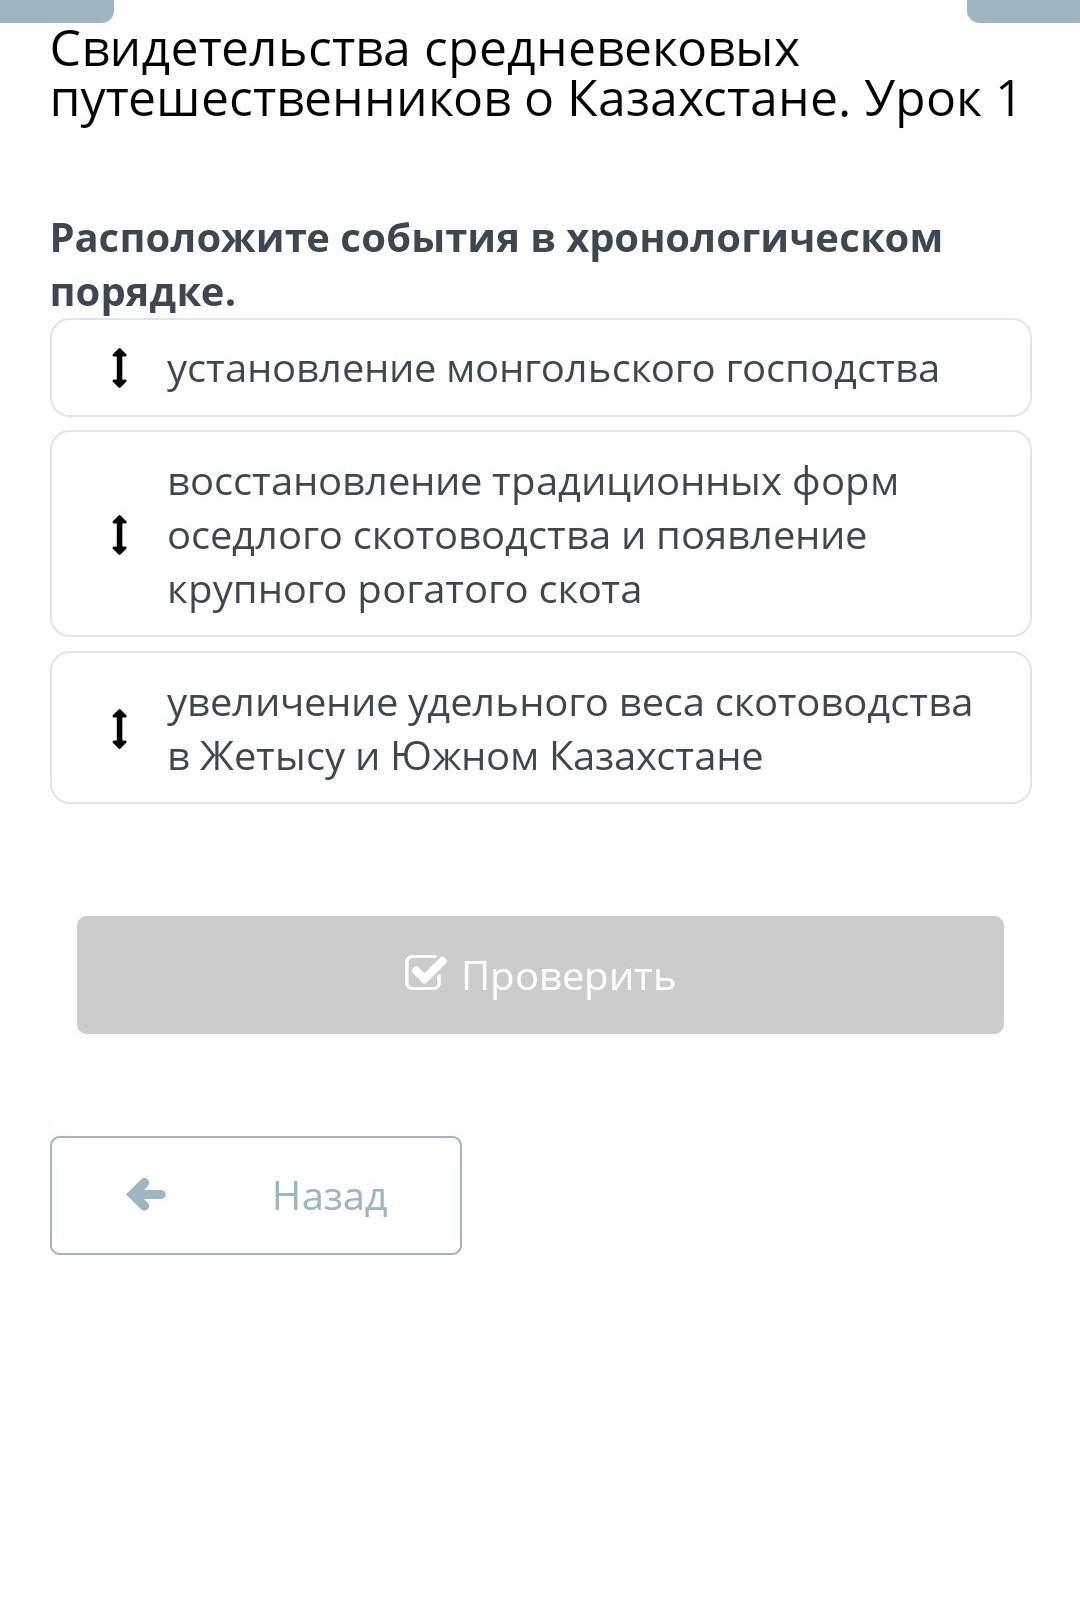Screen dimensions: 1080x1612
Task: Click the left arrow icon beside Назад
Action: [x=146, y=1194]
